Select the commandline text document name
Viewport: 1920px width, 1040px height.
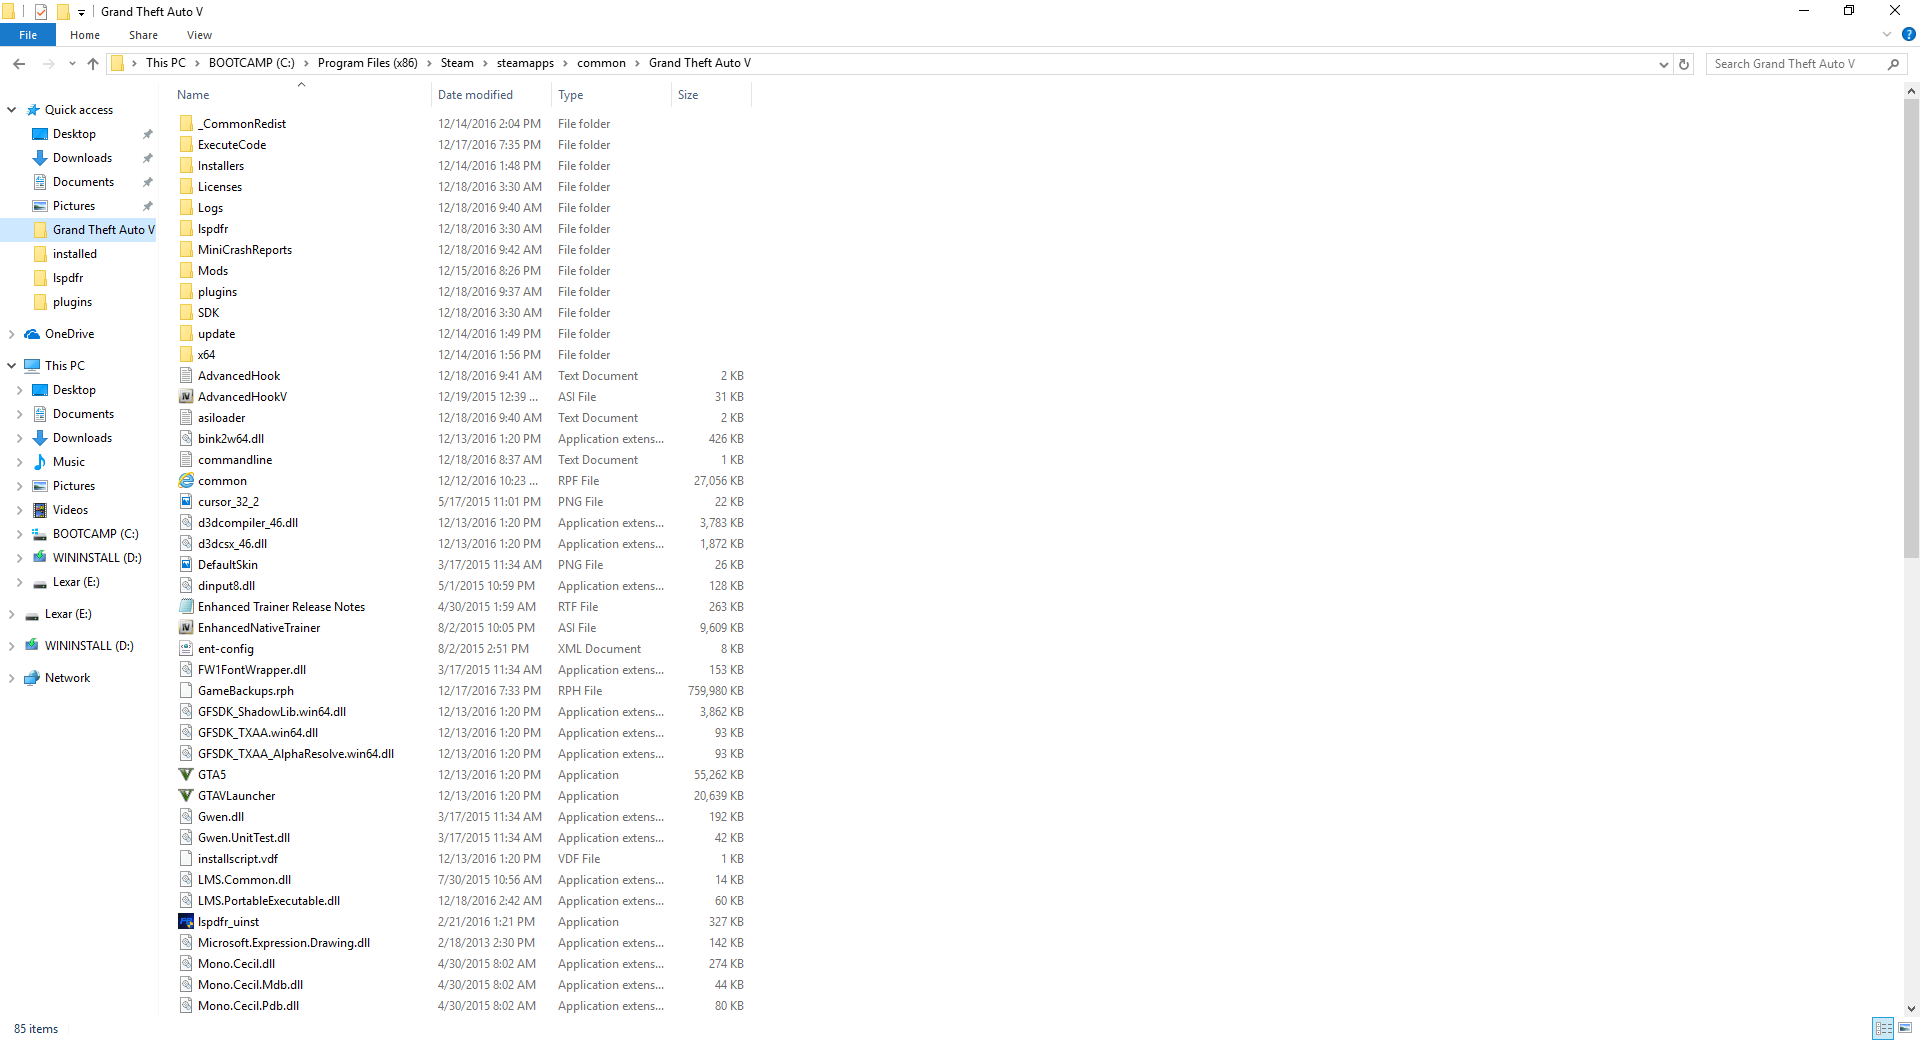point(235,460)
